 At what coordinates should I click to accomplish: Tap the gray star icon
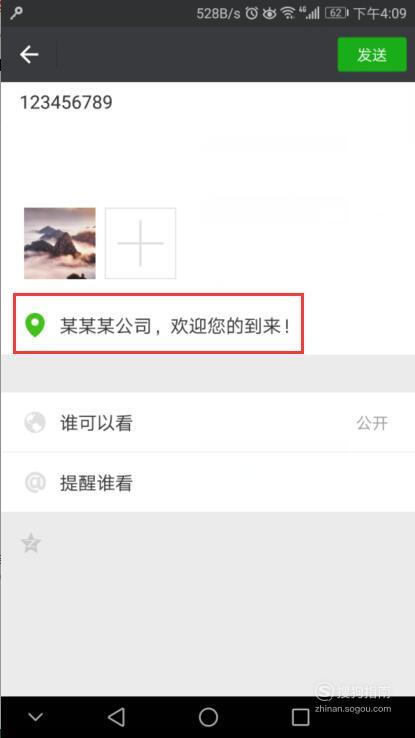32,543
